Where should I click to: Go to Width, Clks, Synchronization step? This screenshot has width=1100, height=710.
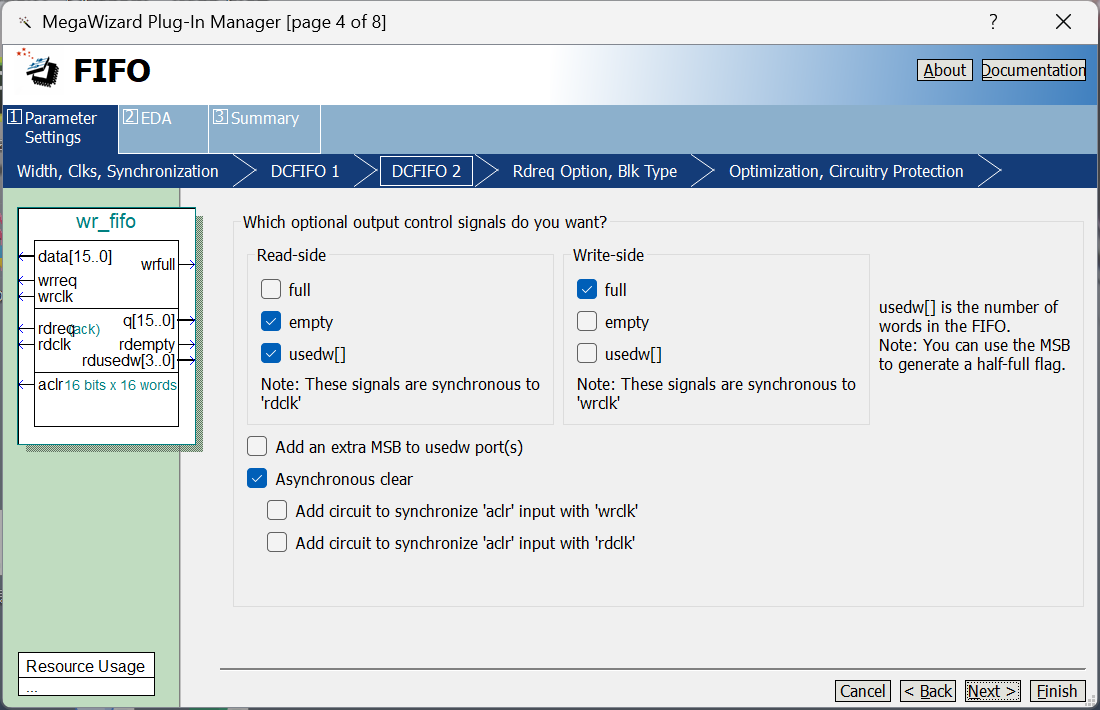(x=118, y=171)
